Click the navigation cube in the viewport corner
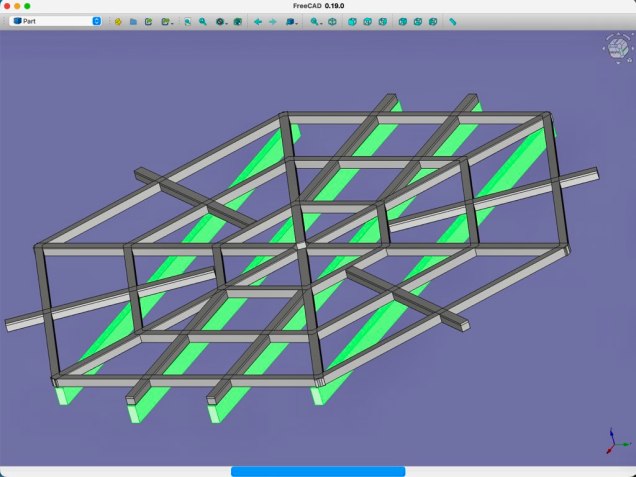Viewport: 636px width, 477px height. coord(614,47)
